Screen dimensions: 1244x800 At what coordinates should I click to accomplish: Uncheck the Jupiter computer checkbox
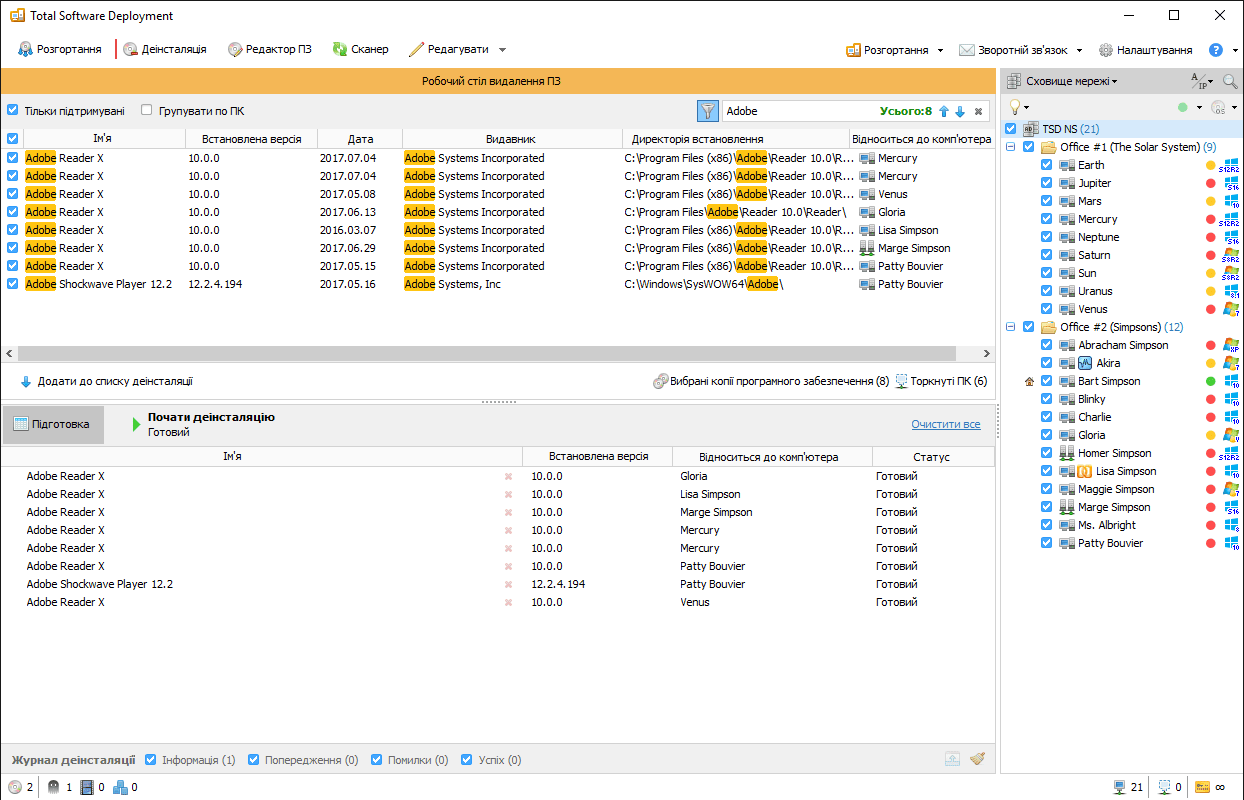tap(1046, 183)
